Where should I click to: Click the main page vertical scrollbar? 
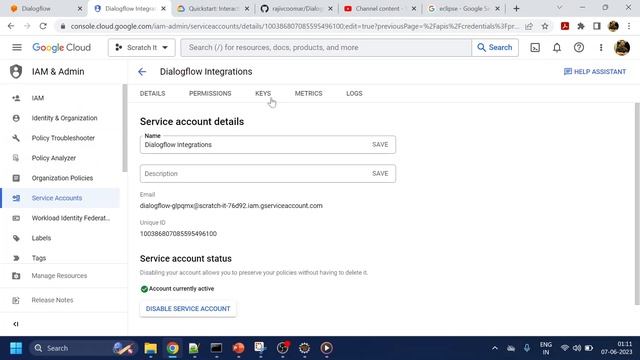coord(637,204)
